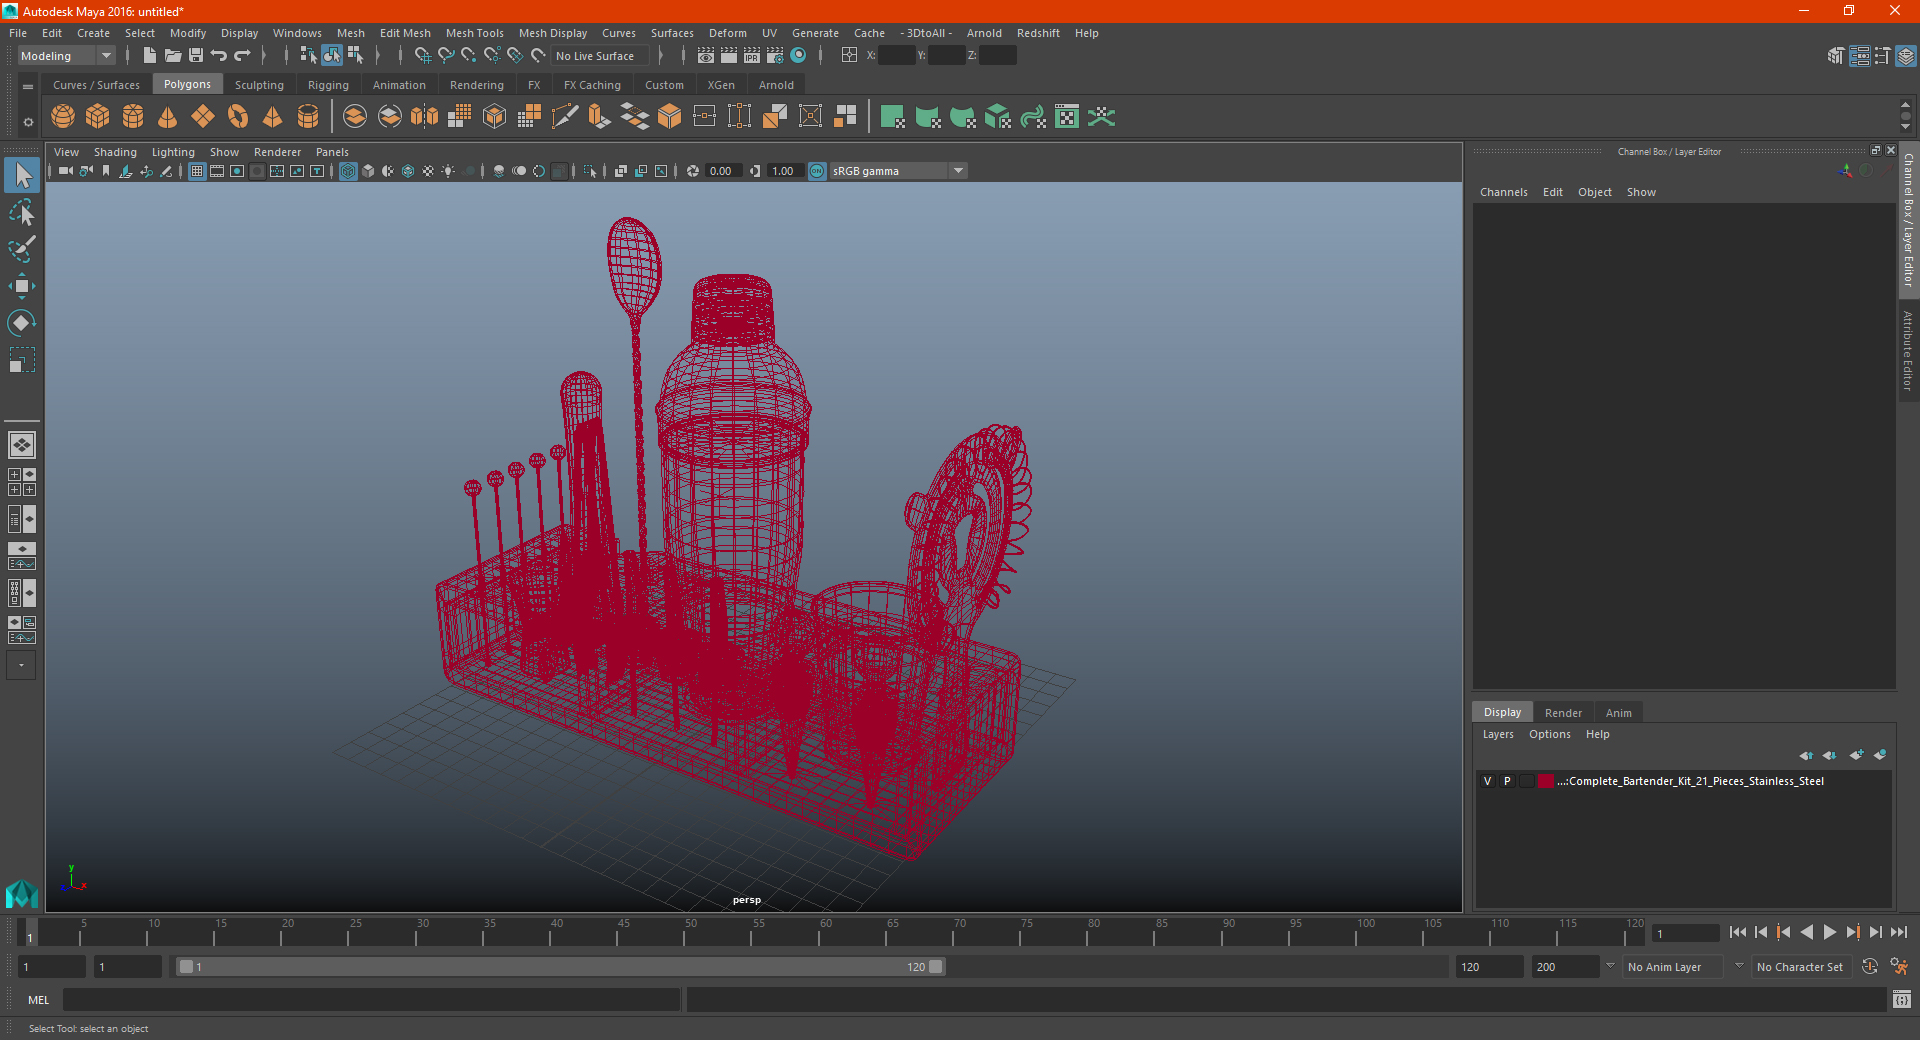This screenshot has height=1040, width=1920.
Task: Create a polygon pipe from the shelf
Action: point(308,117)
